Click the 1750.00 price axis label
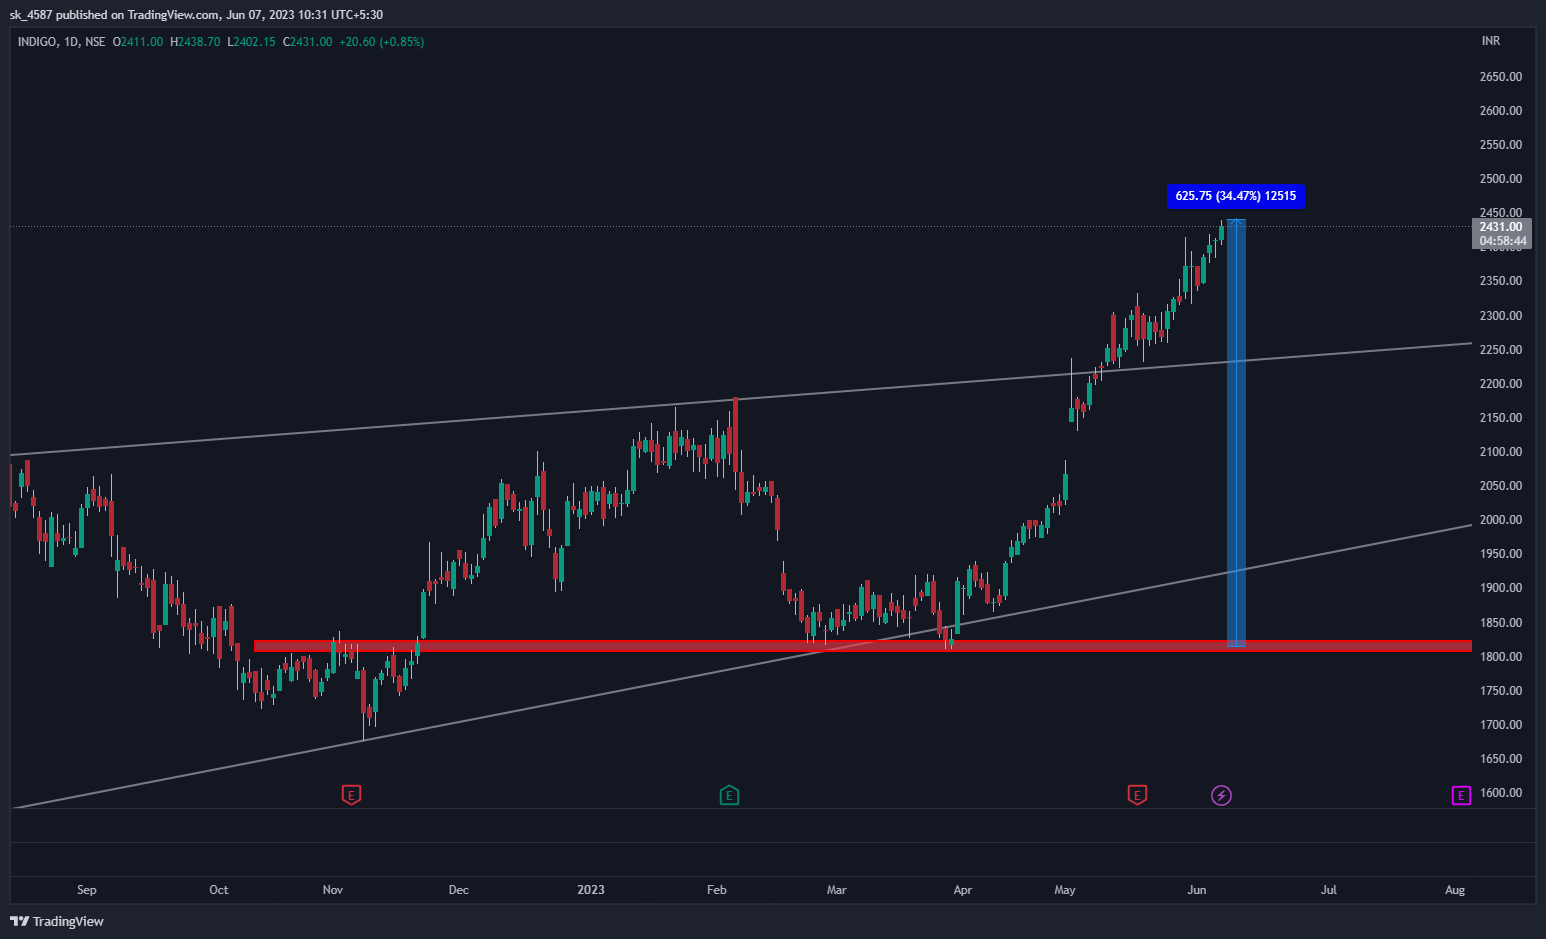Screen dimensions: 1546x939 click(1501, 691)
